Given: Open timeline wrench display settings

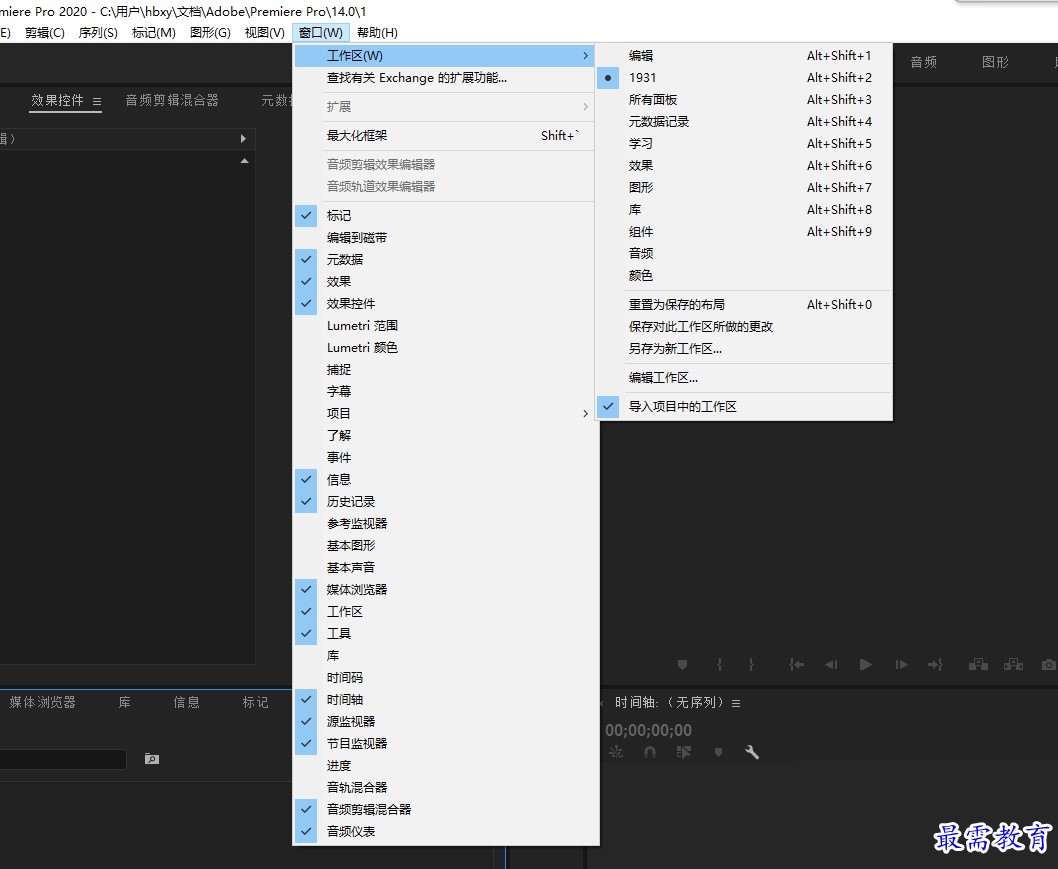Looking at the screenshot, I should (752, 752).
